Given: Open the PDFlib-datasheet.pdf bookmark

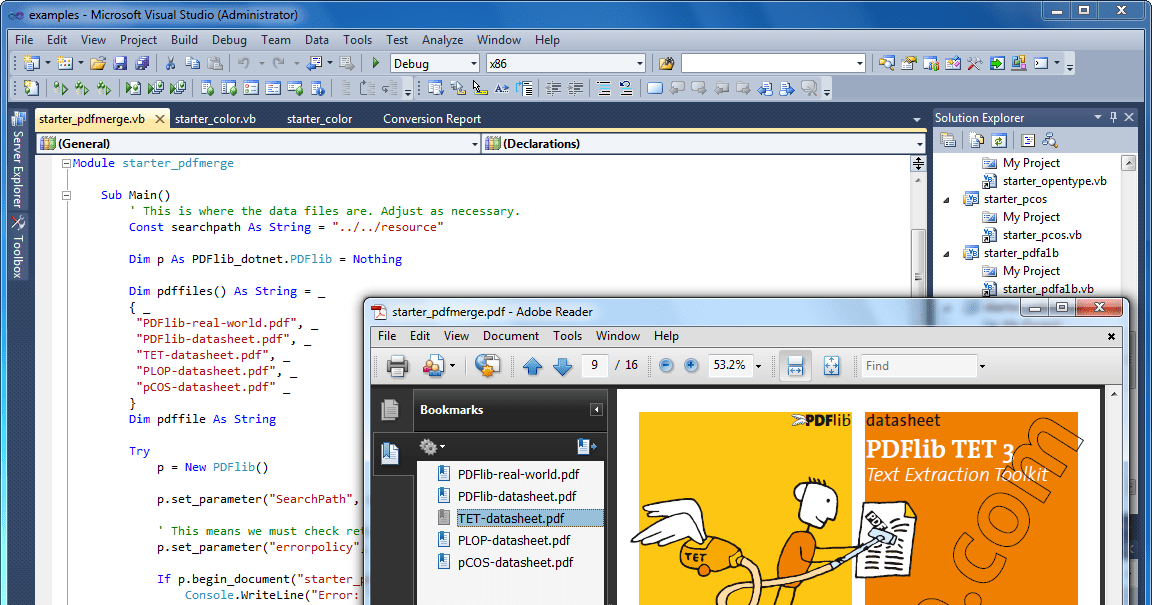Looking at the screenshot, I should pyautogui.click(x=517, y=496).
